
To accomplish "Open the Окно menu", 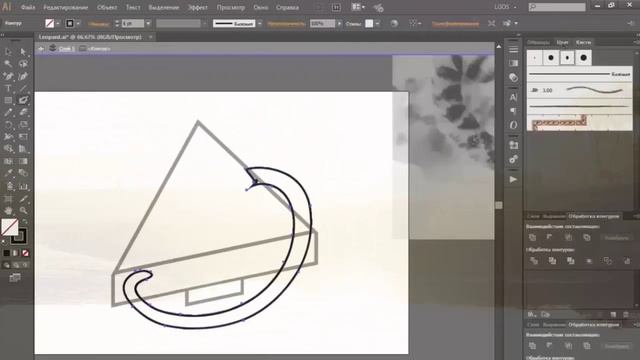I will pyautogui.click(x=260, y=7).
